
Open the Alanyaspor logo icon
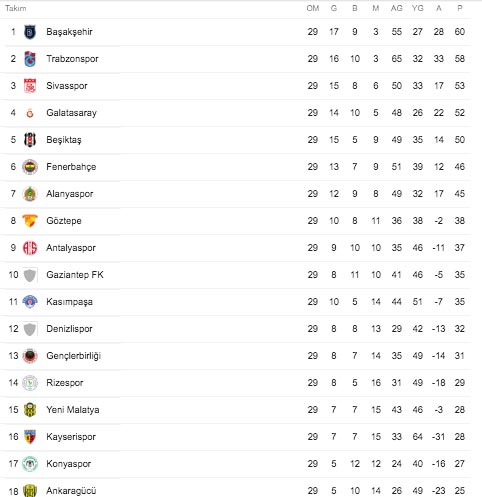tap(30, 194)
